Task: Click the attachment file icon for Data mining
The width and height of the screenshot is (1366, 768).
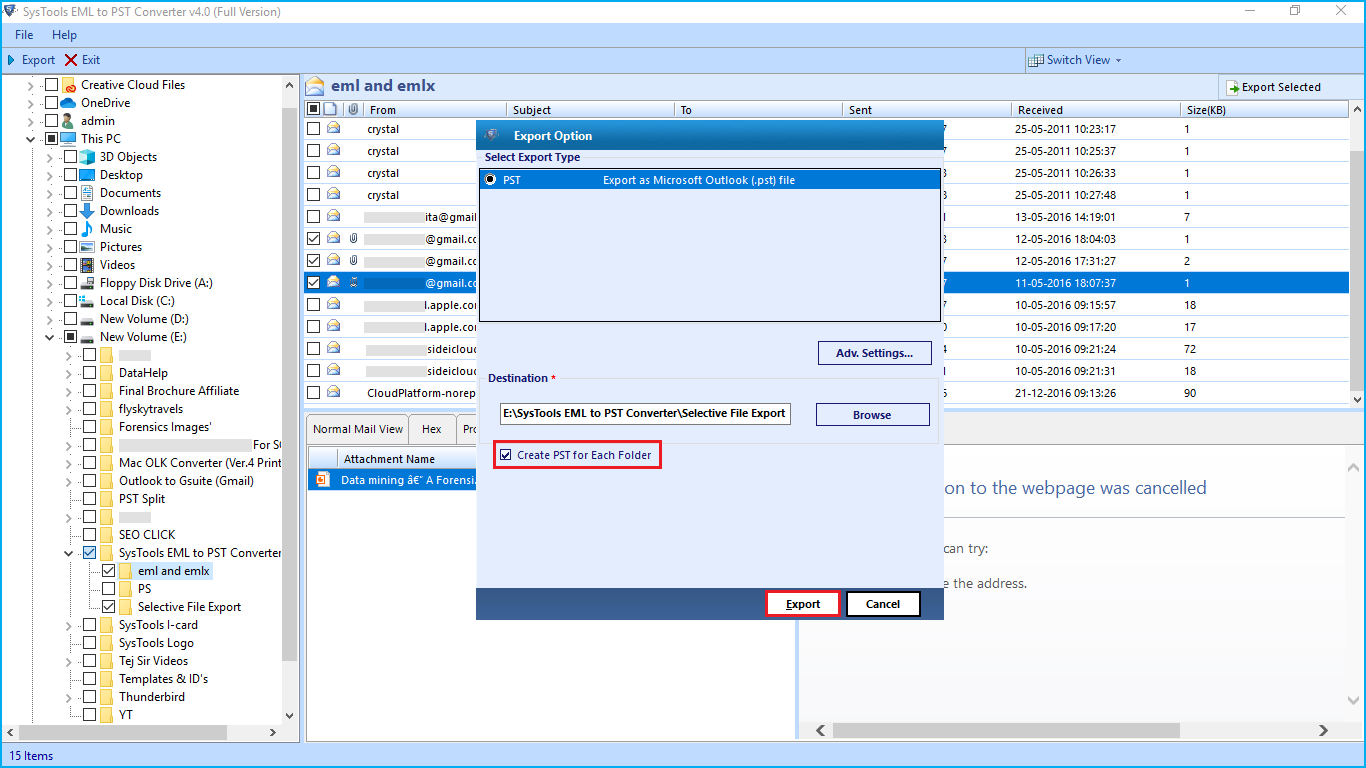Action: pos(322,480)
